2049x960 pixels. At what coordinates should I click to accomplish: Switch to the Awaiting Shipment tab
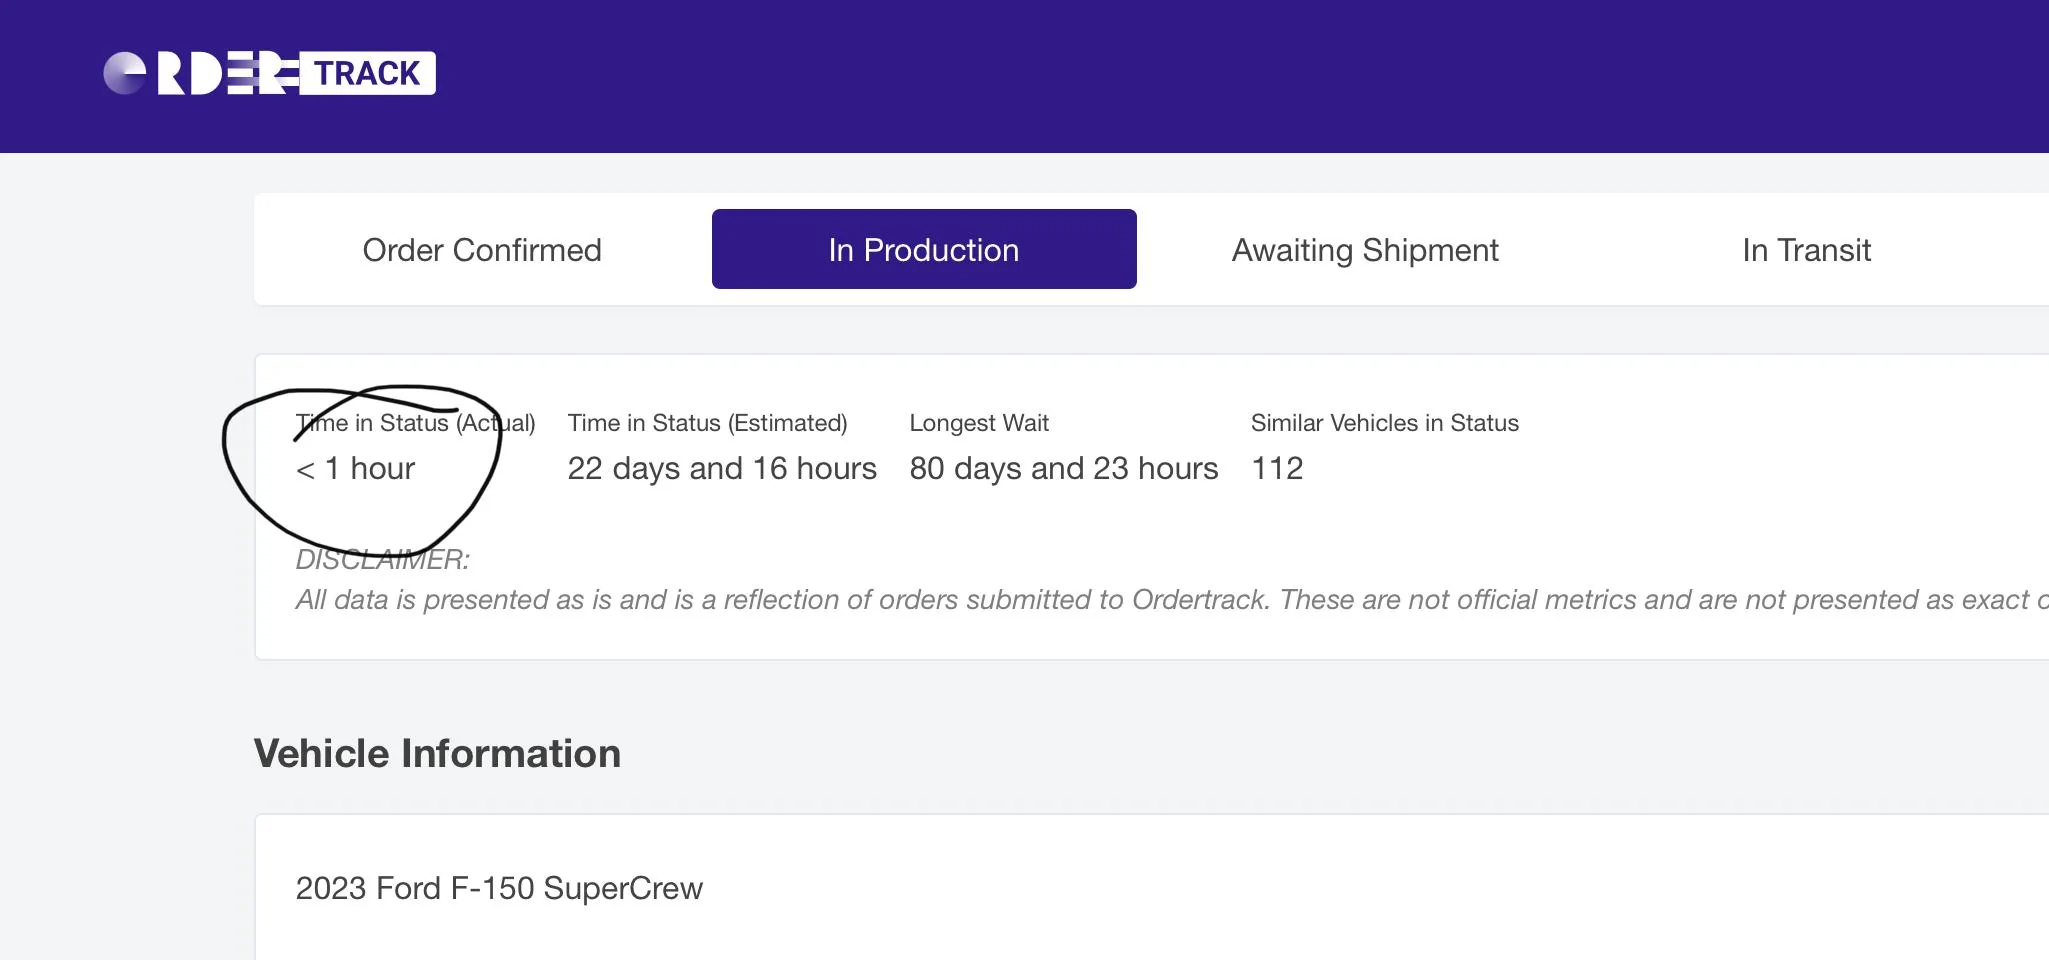coord(1364,250)
